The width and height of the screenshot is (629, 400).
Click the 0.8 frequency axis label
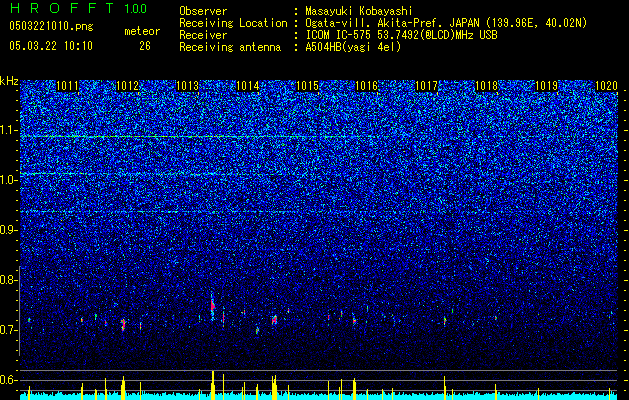pyautogui.click(x=8, y=280)
